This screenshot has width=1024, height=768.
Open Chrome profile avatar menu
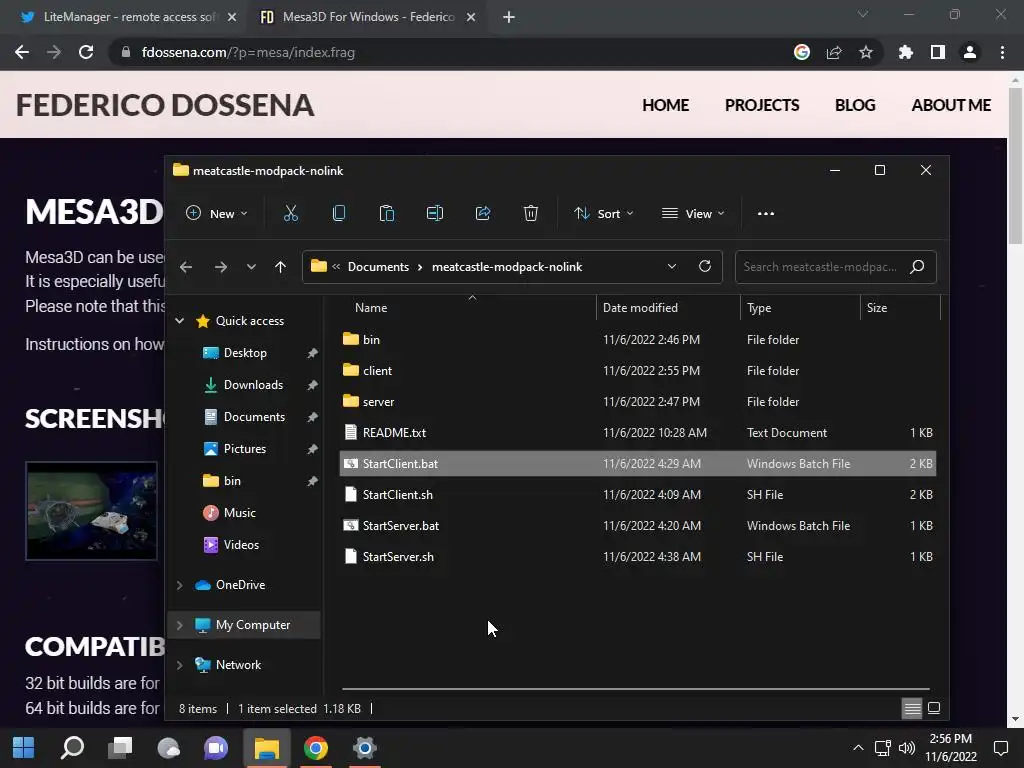coord(970,52)
